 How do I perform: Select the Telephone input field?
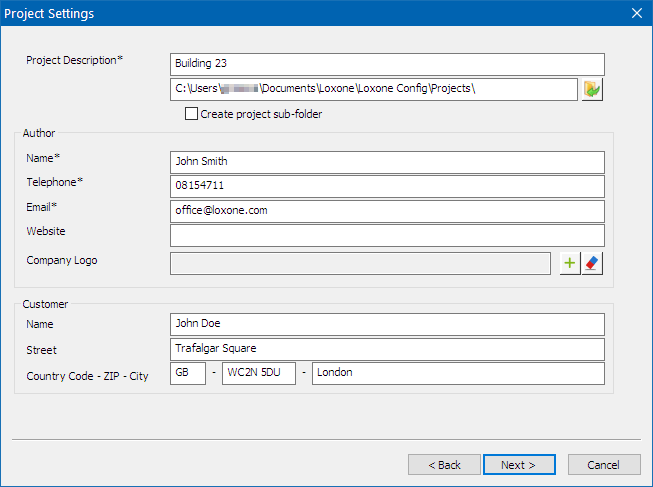click(x=387, y=186)
